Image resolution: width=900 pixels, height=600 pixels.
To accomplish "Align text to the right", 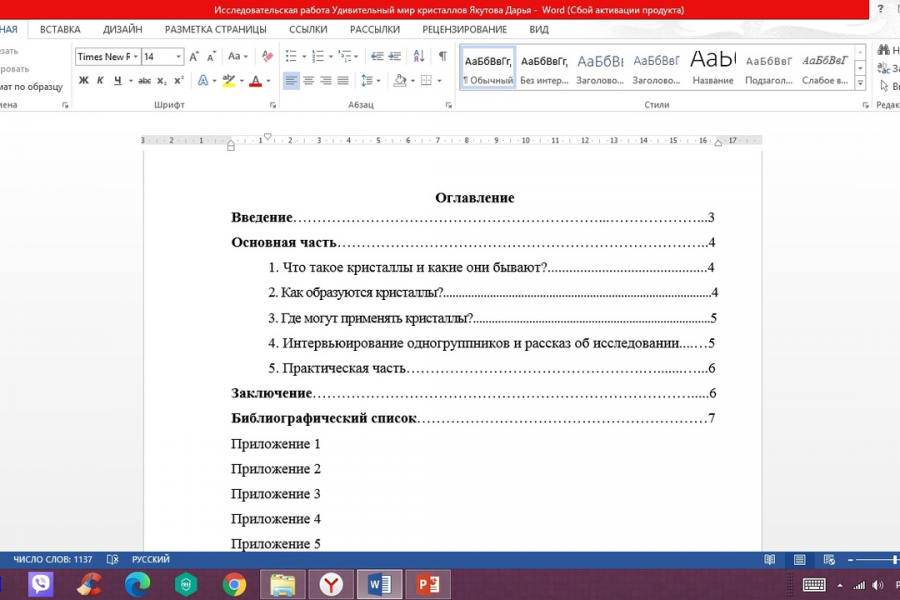I will [x=326, y=80].
